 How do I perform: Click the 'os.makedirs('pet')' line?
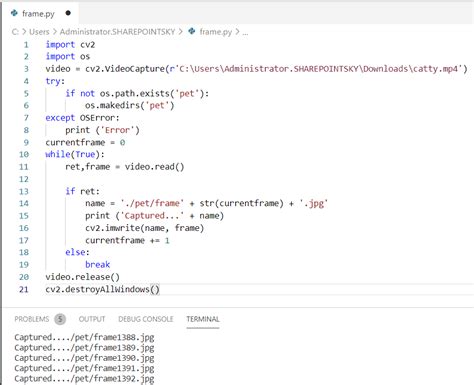coord(130,106)
